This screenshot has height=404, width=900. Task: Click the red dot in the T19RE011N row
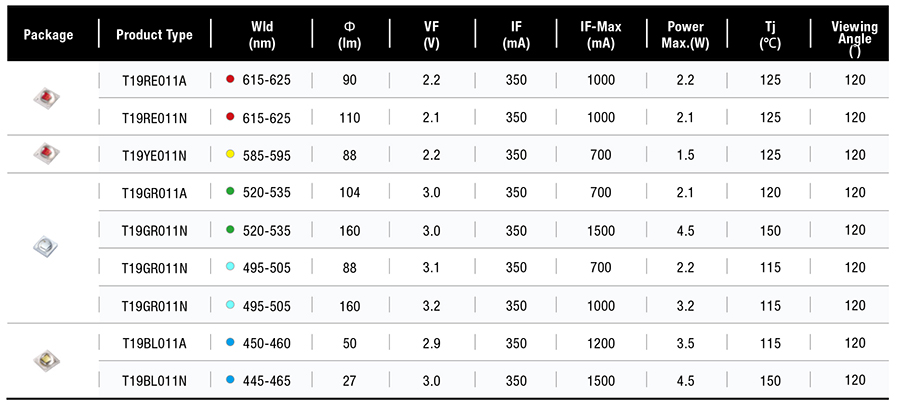coord(231,117)
